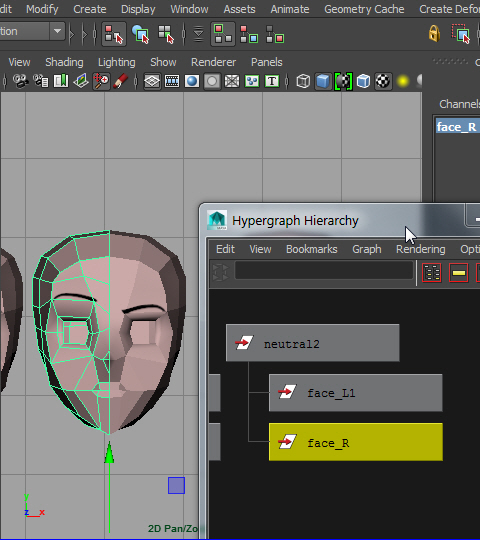This screenshot has height=540, width=480.
Task: Click Hypergraph yellow bar toolbar icon
Action: [x=459, y=273]
